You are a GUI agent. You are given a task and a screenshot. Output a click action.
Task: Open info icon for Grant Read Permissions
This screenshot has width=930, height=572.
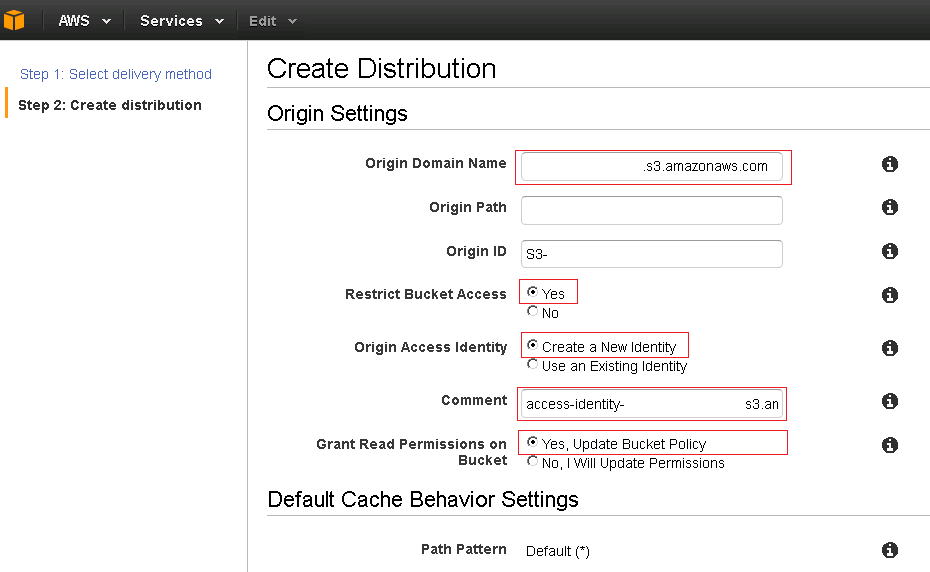pyautogui.click(x=889, y=445)
